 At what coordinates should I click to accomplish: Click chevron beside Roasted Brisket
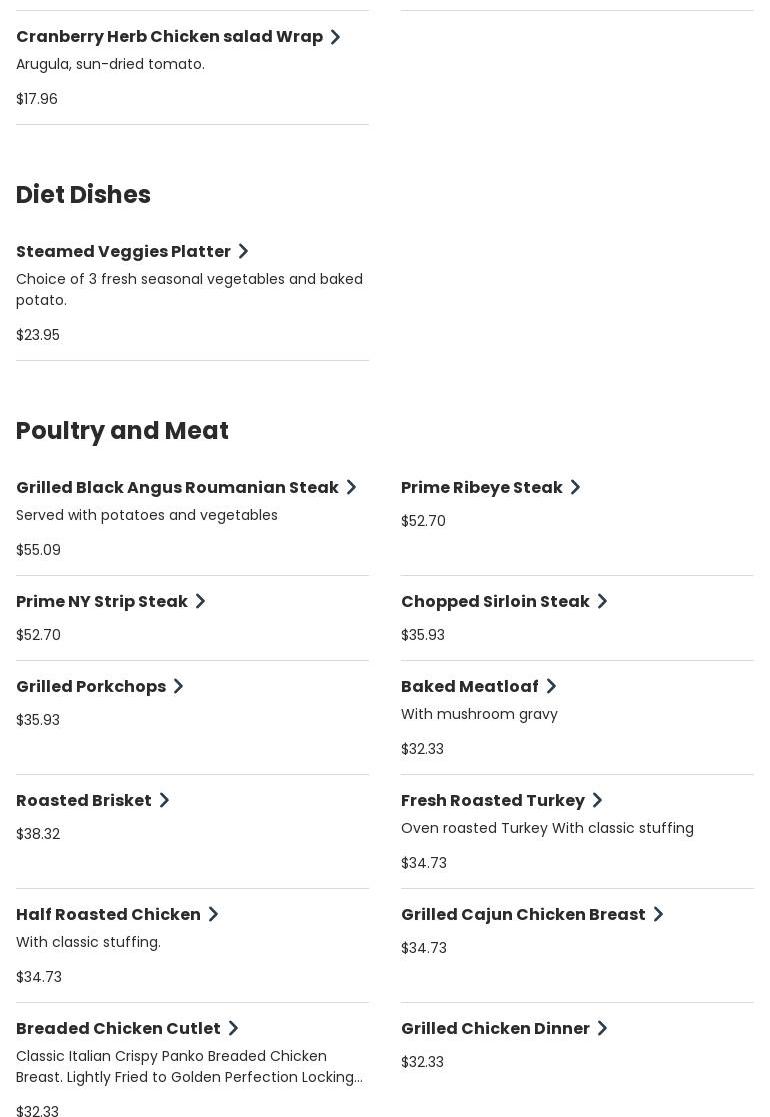(165, 801)
